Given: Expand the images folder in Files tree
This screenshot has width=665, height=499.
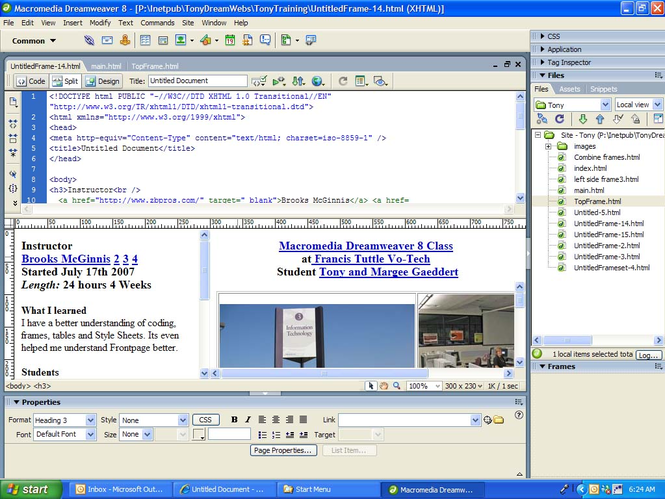Looking at the screenshot, I should 549,146.
